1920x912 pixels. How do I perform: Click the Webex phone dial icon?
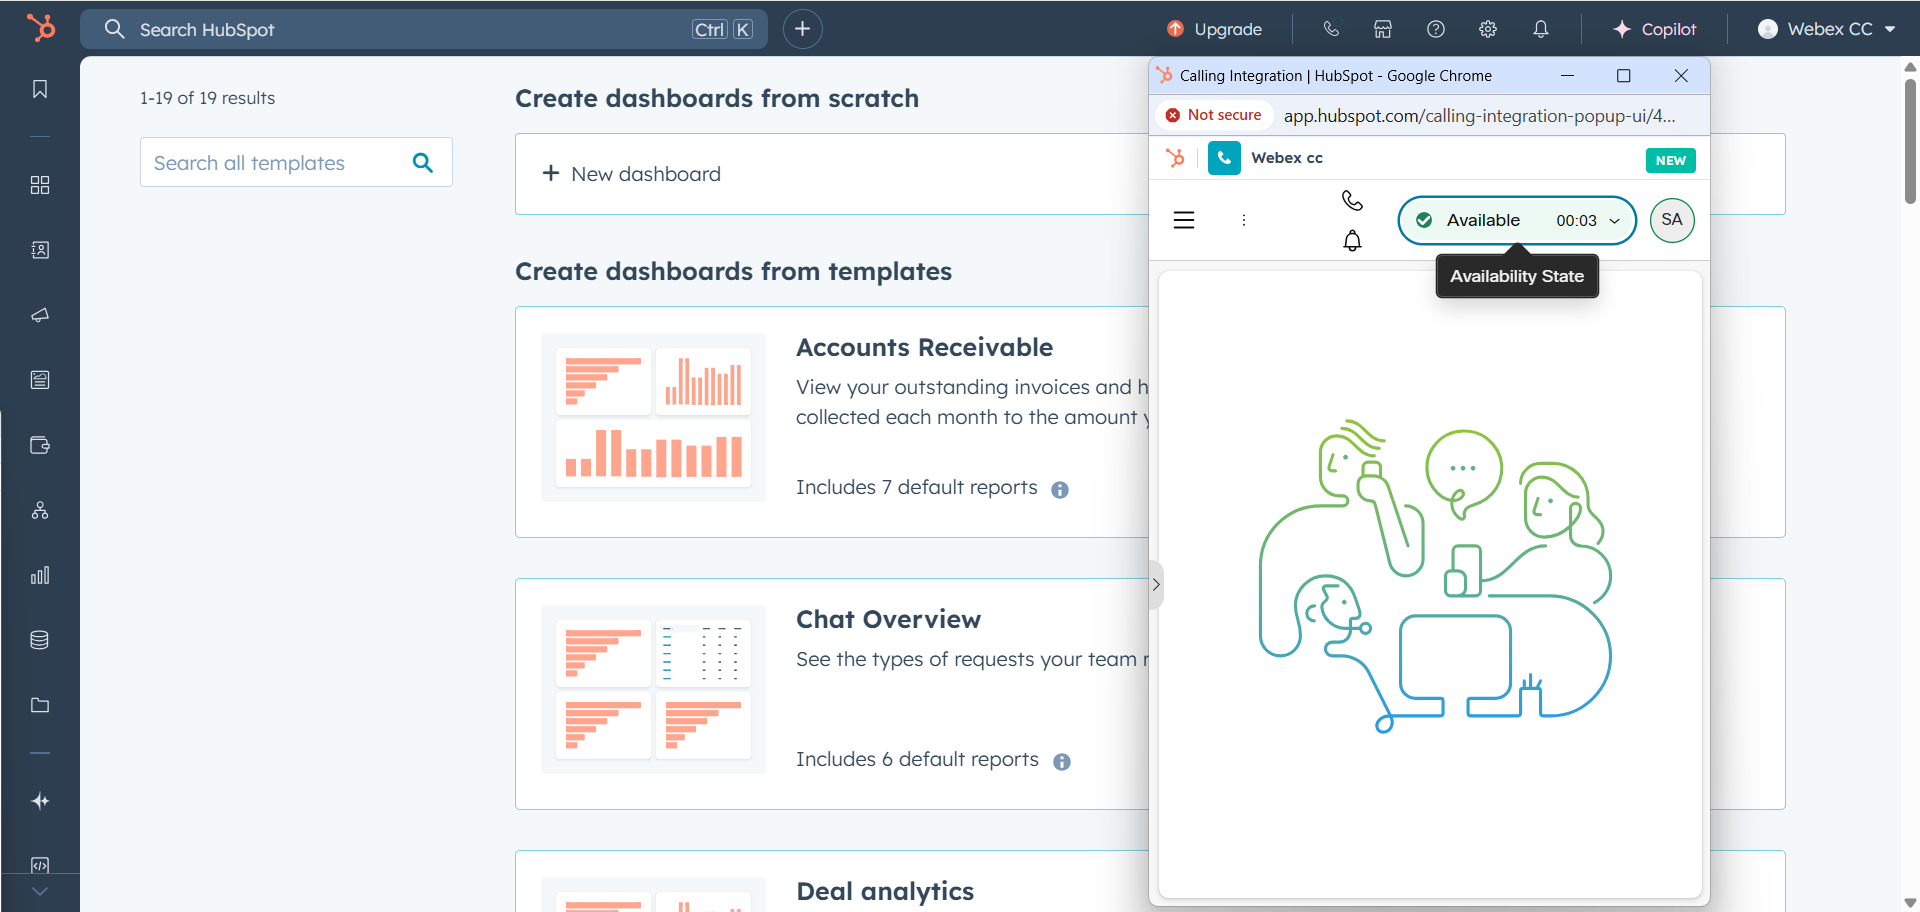click(x=1352, y=201)
